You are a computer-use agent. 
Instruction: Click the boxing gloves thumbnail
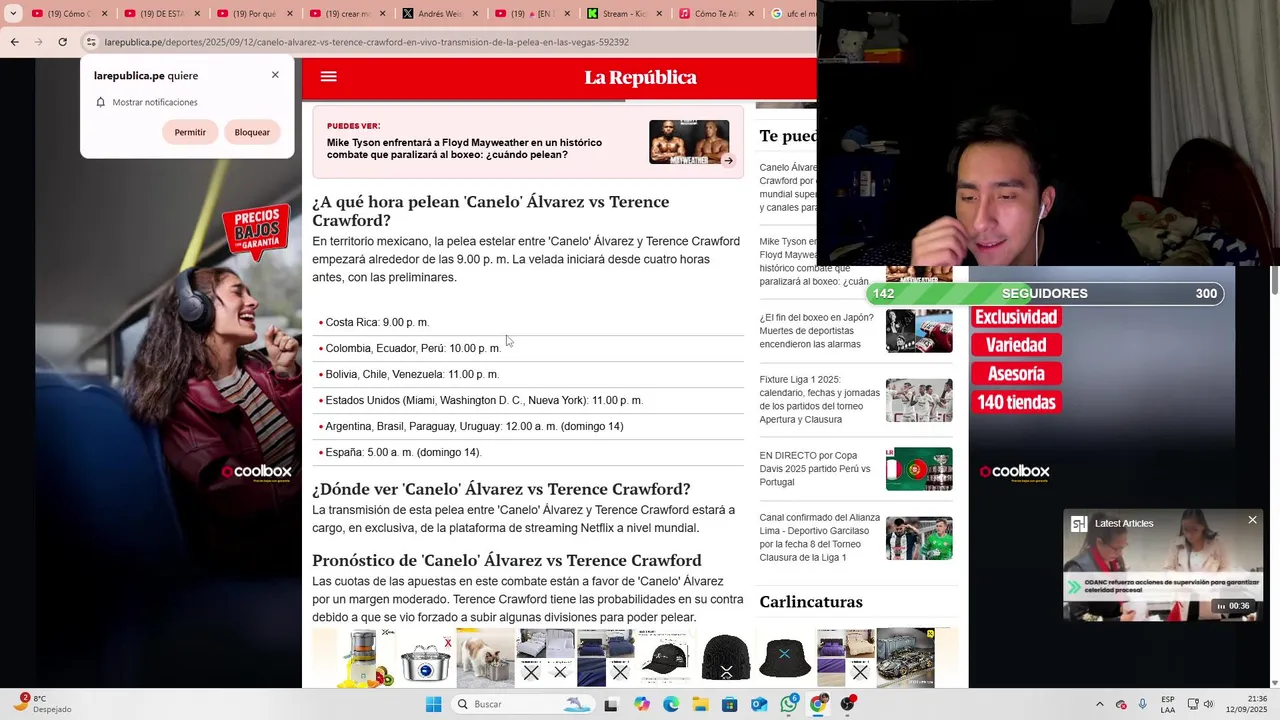pos(919,331)
